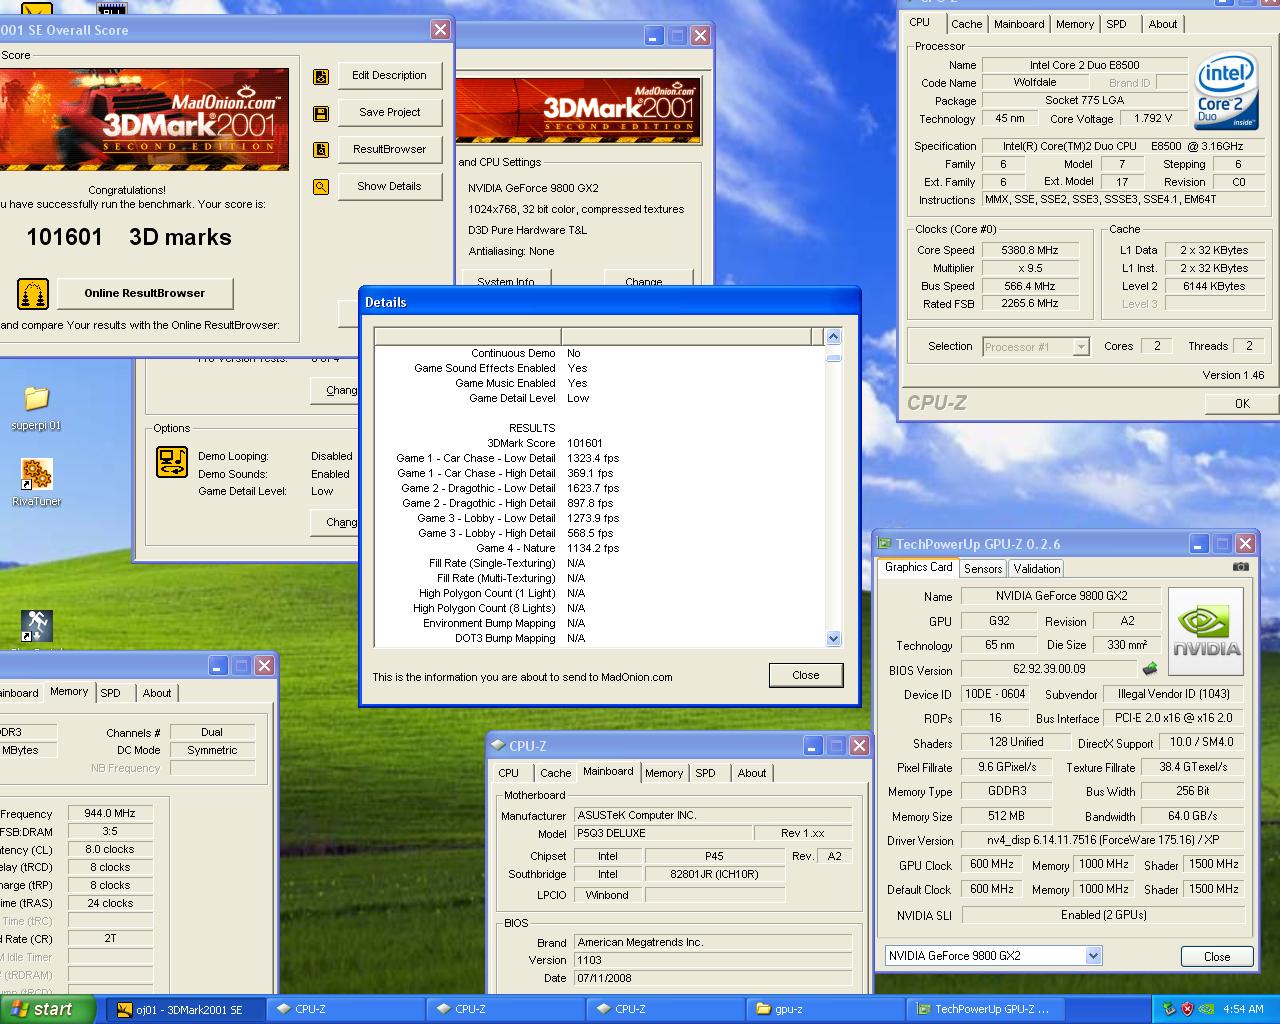Open the Processor #1 selection dropdown
This screenshot has width=1280, height=1024.
(1080, 347)
